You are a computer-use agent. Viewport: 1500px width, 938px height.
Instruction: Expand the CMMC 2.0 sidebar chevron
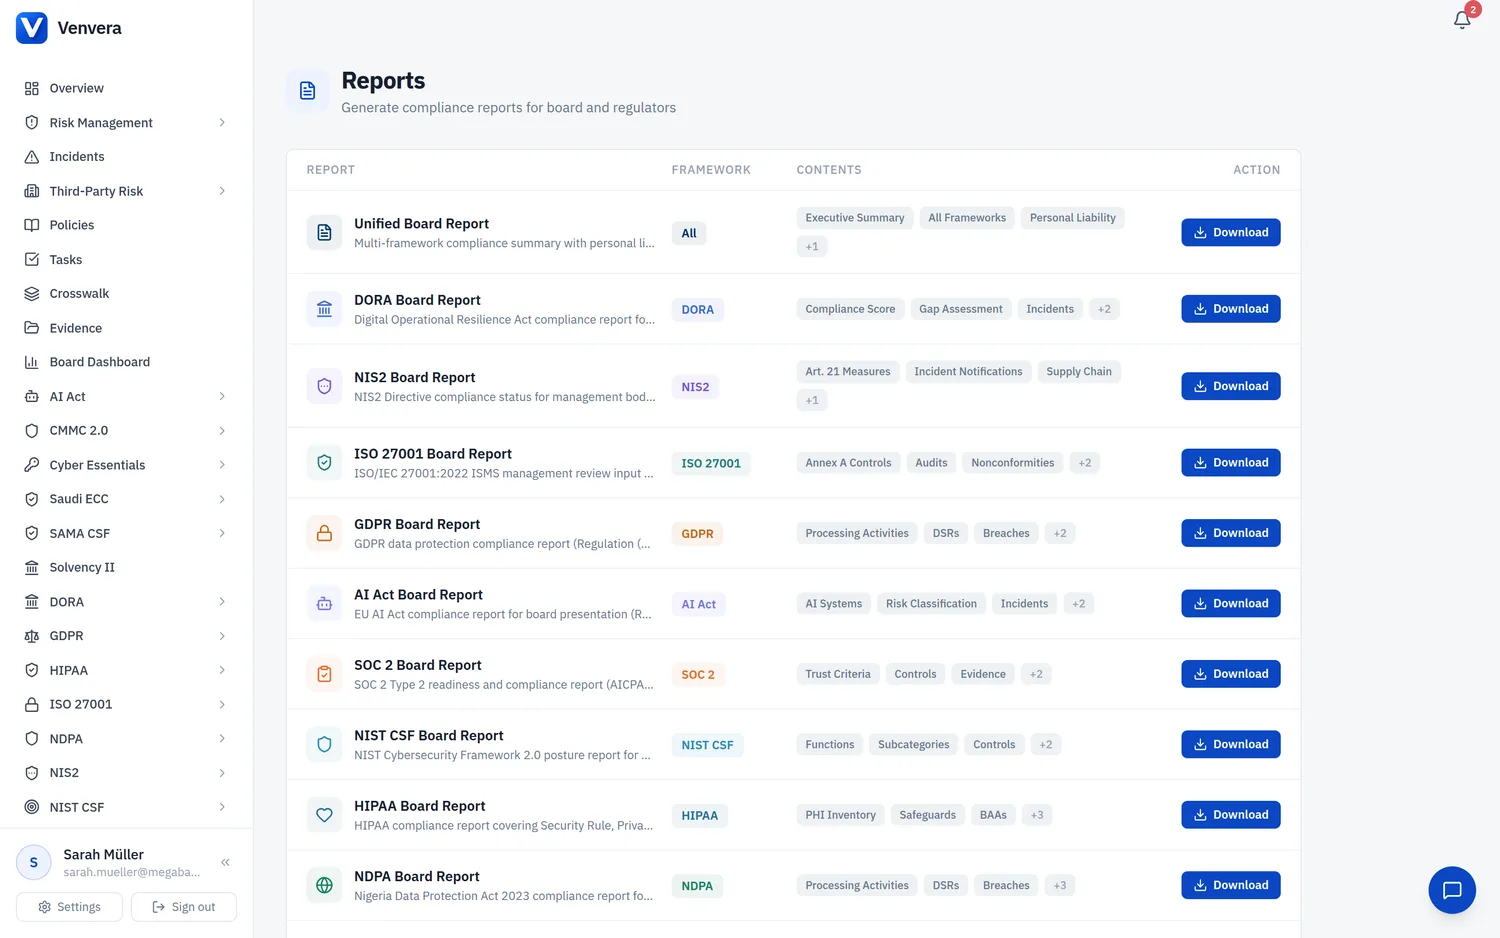(222, 431)
